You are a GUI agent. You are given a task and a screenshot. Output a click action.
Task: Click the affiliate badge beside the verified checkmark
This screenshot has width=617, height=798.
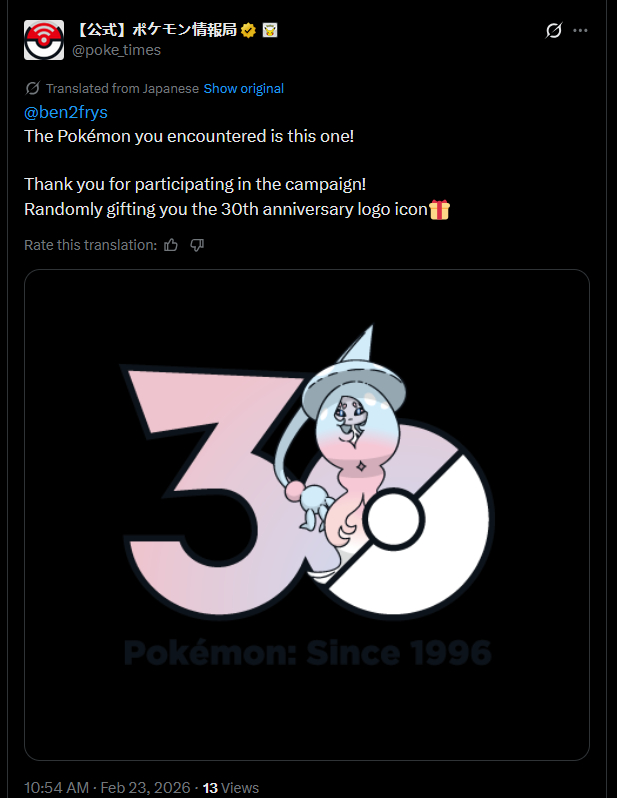tap(270, 31)
